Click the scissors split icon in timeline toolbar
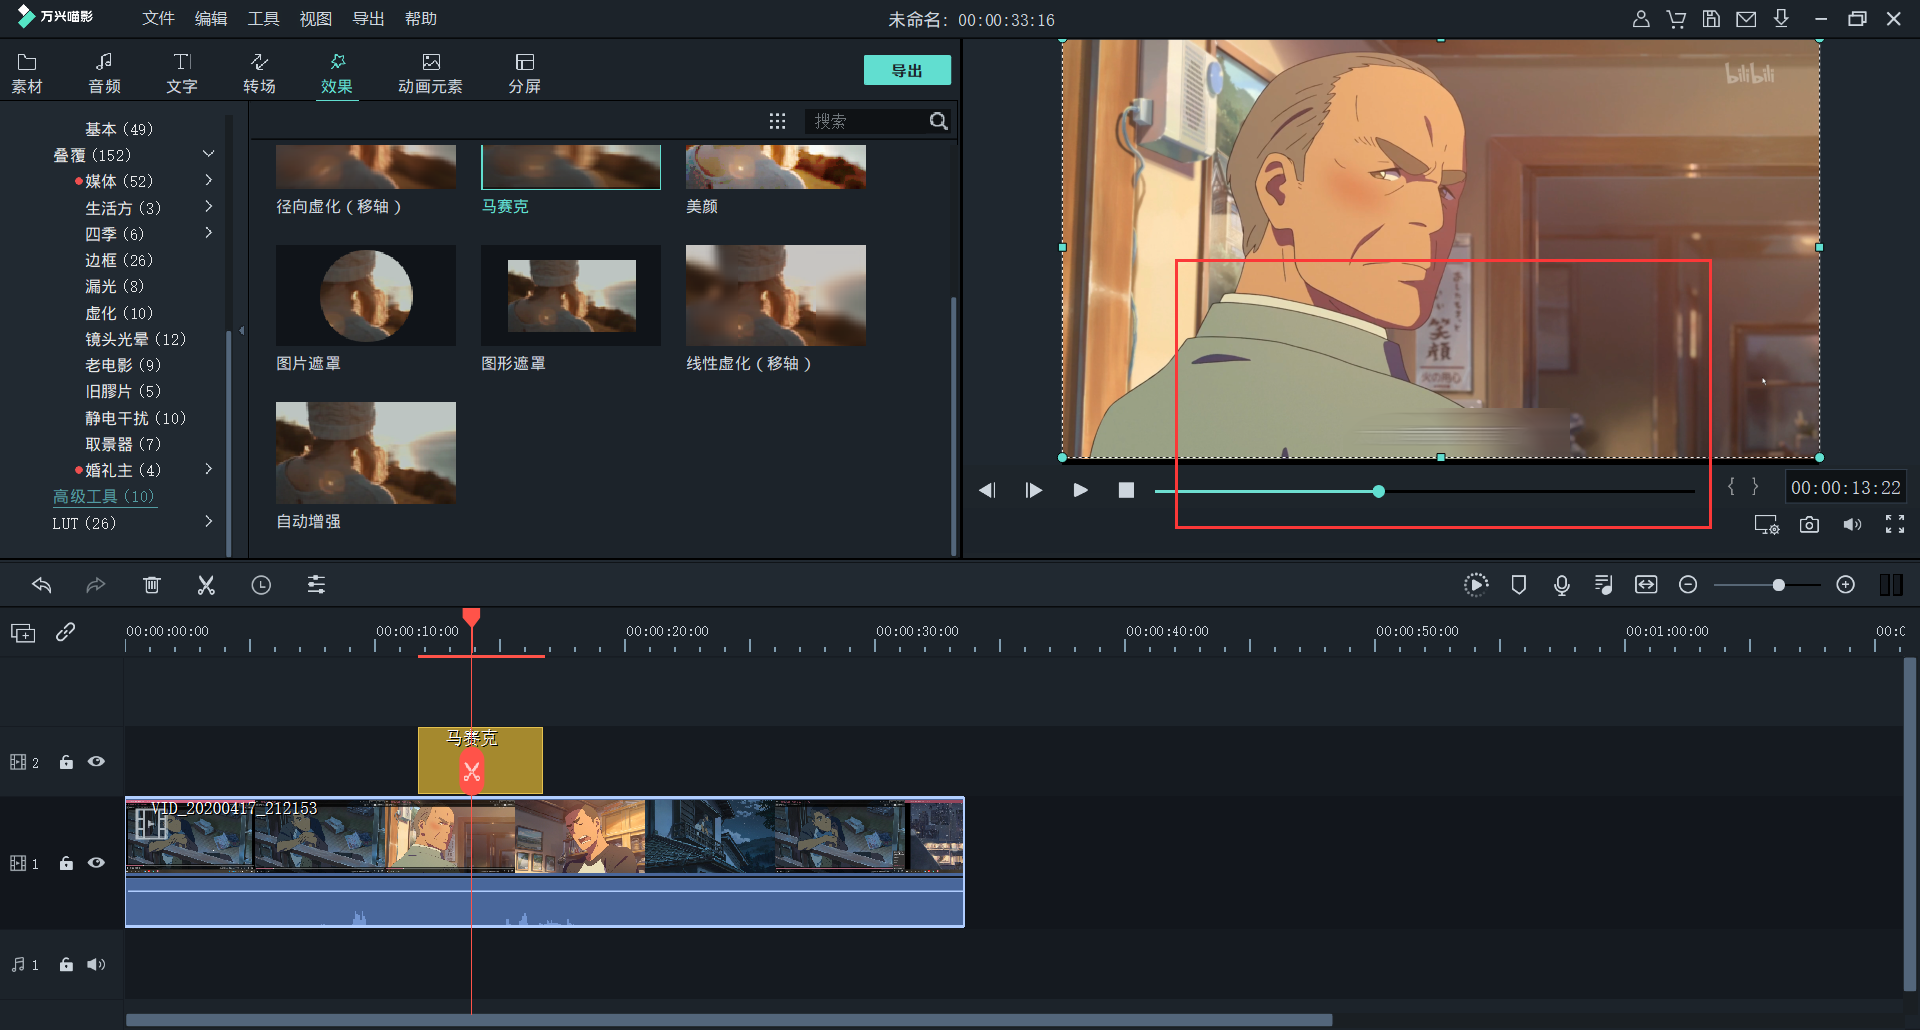This screenshot has height=1030, width=1920. click(206, 585)
